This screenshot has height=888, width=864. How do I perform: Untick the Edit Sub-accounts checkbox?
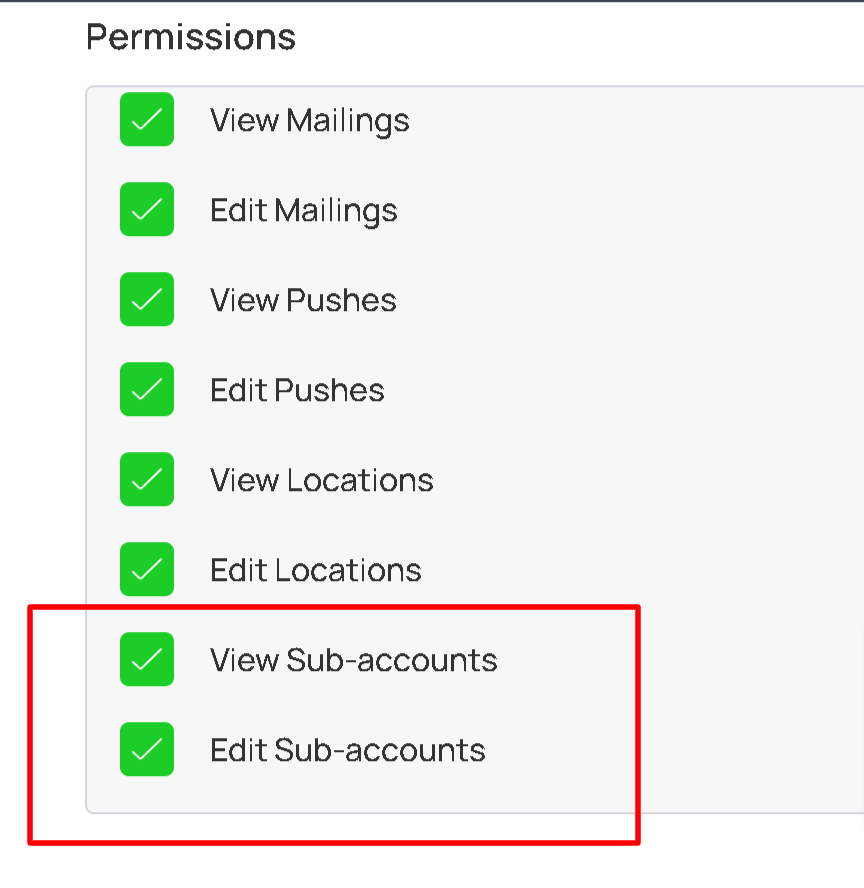(x=147, y=750)
